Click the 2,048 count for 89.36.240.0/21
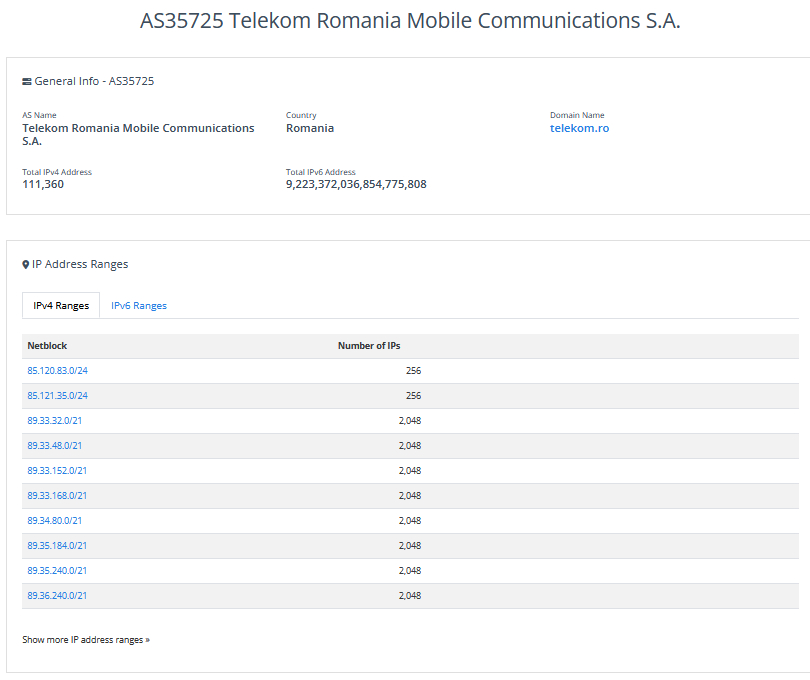The image size is (810, 680). [410, 596]
